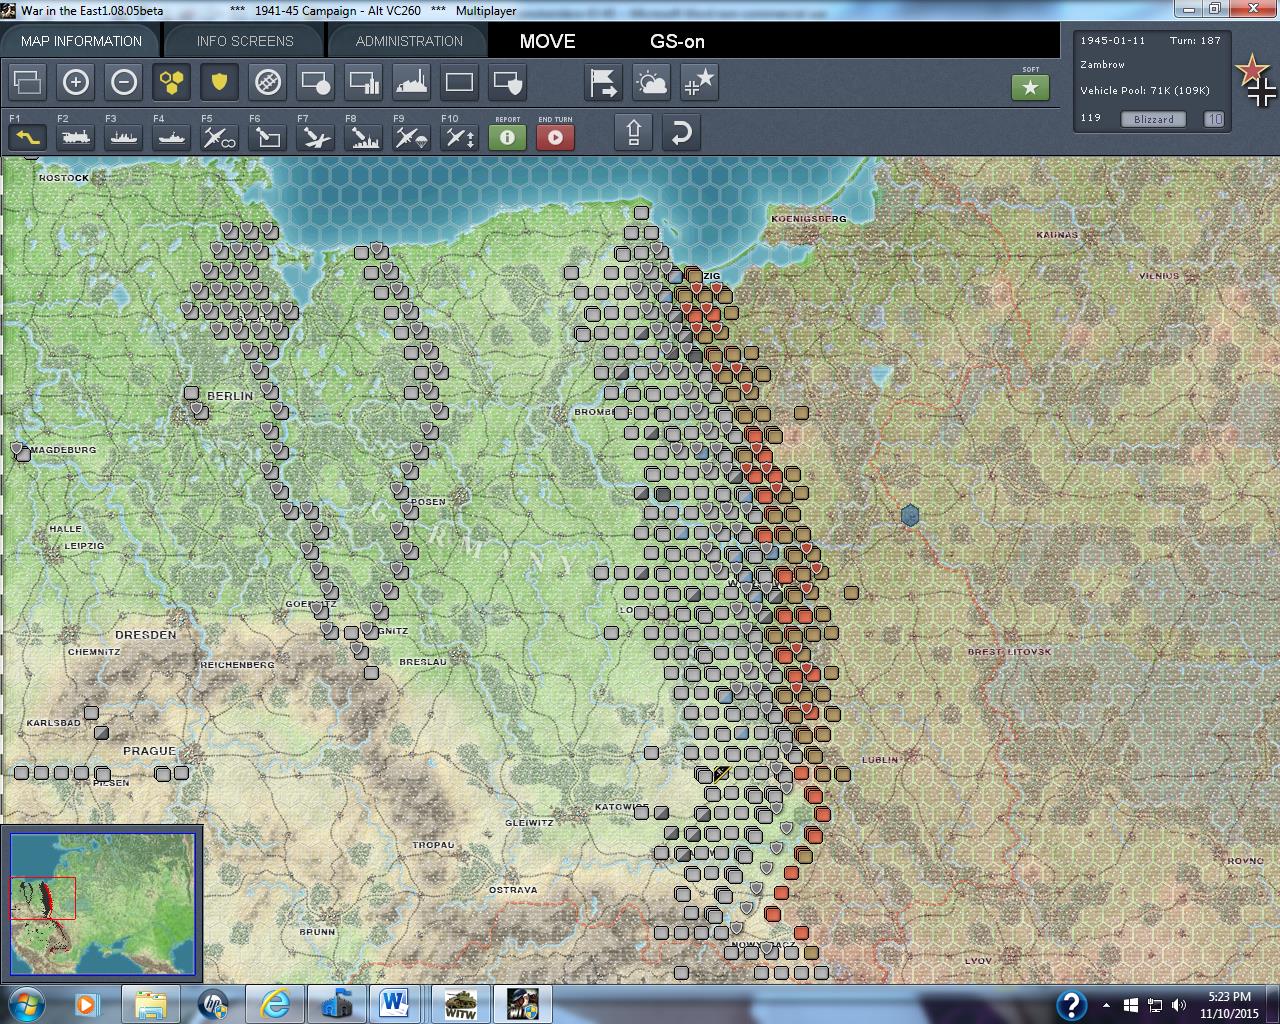Screen dimensions: 1280x1024
Task: Click the box showing 10
Action: click(1213, 119)
